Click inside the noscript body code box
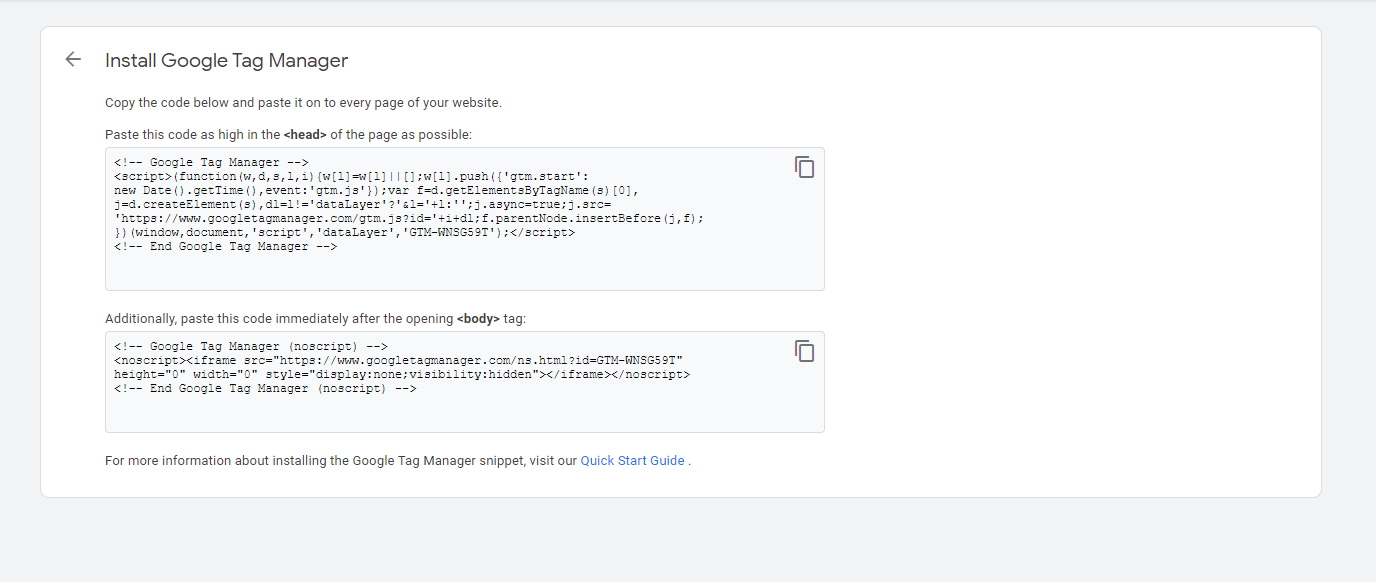The image size is (1376, 582). pos(465,382)
